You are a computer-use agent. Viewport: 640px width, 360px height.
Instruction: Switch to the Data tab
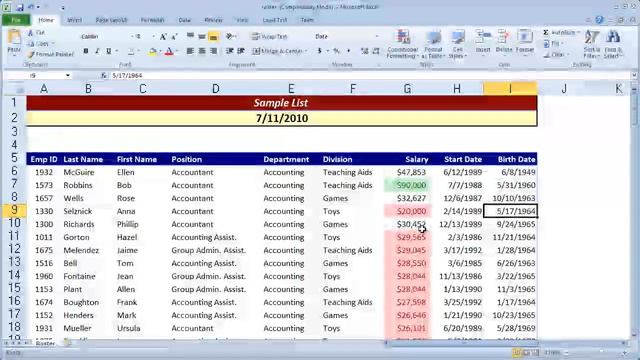[184, 20]
